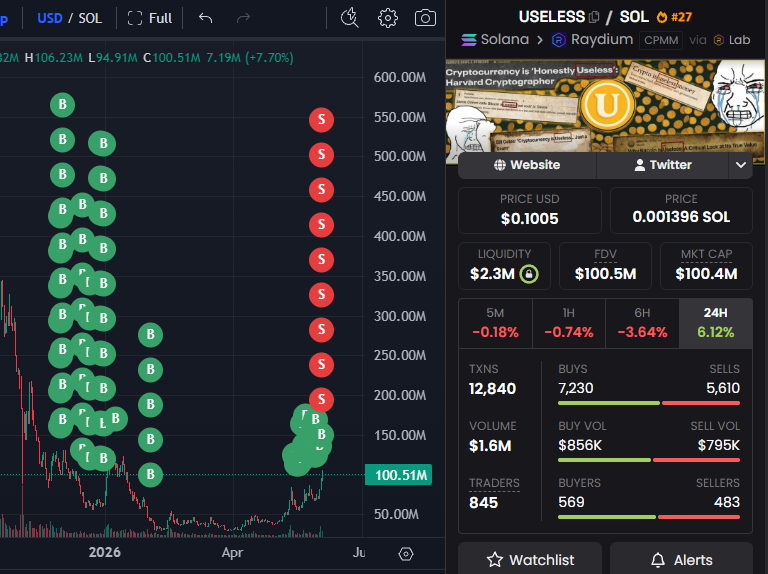Click the buys versus sells bar
This screenshot has height=574, width=768.
pos(648,403)
